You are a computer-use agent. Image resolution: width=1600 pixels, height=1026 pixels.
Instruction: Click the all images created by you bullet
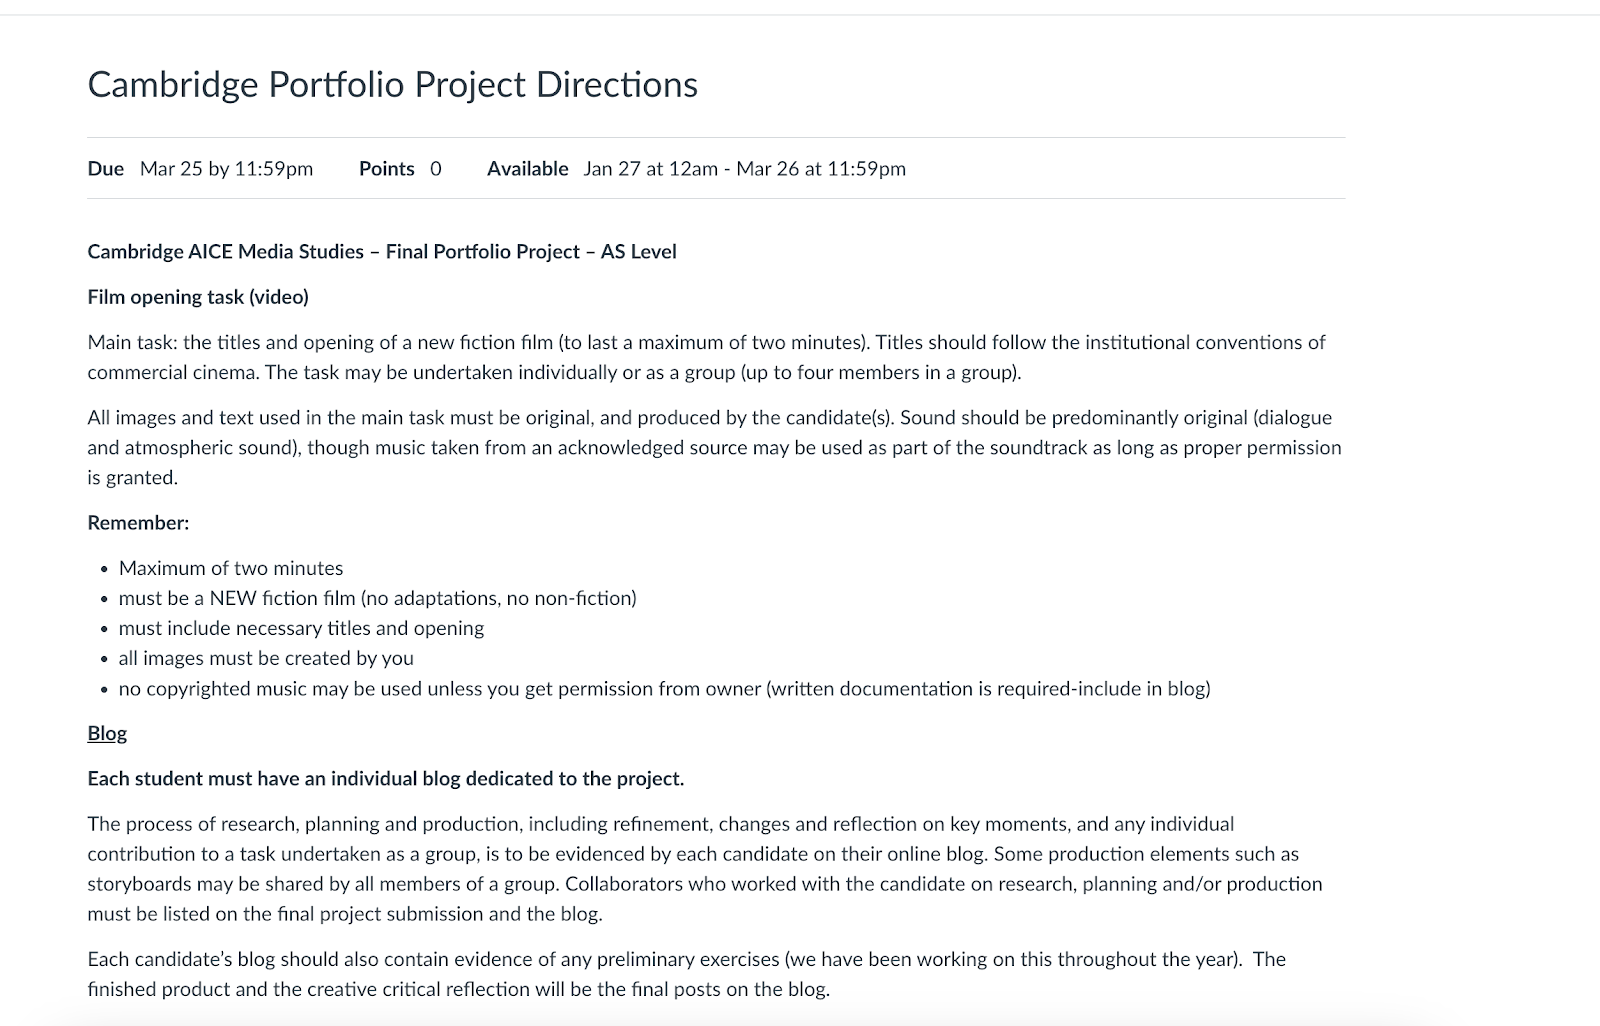(266, 658)
